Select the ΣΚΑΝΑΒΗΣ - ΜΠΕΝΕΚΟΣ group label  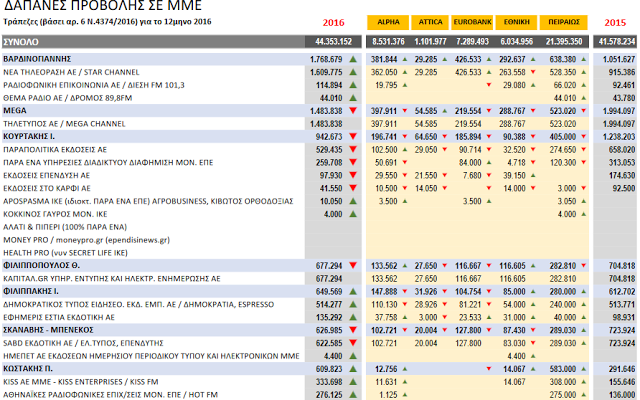48,330
